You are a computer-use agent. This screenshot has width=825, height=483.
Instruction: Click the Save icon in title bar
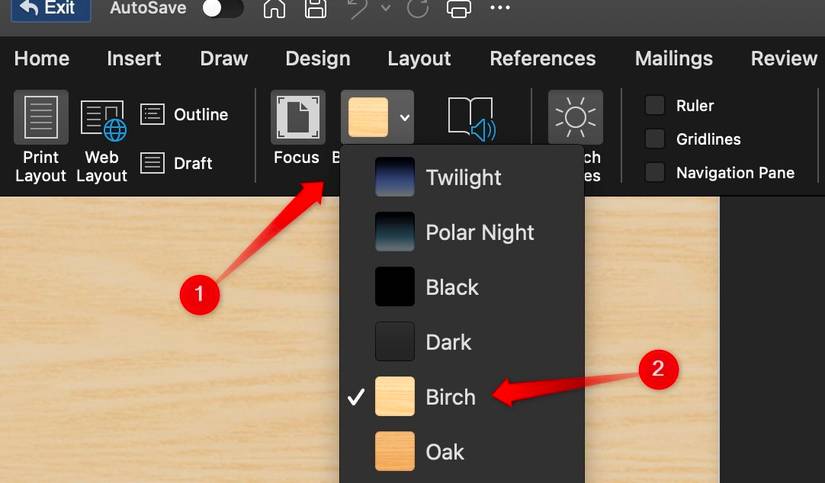pyautogui.click(x=315, y=10)
